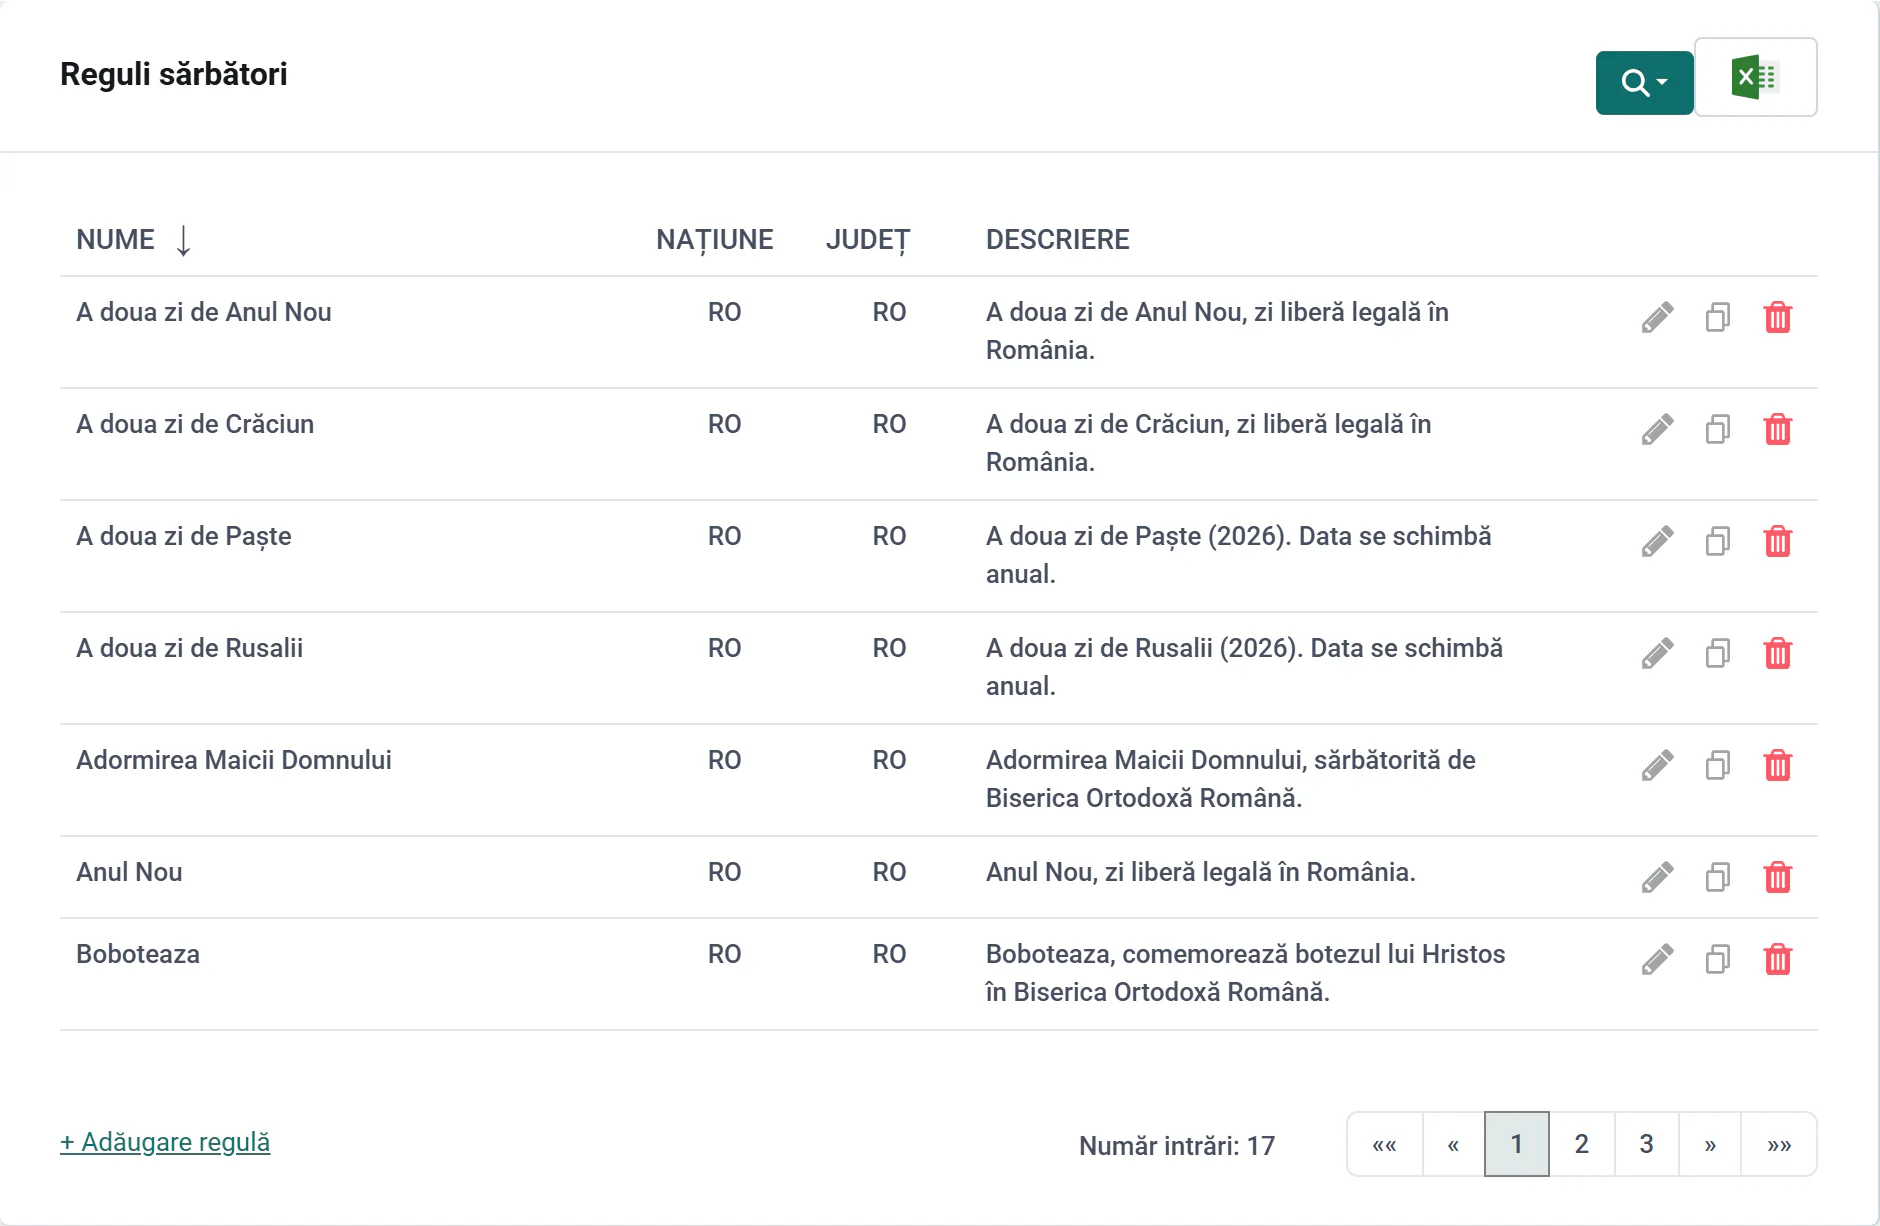Image resolution: width=1880 pixels, height=1226 pixels.
Task: Delete the 'A doua zi de Anul Nou' rule
Action: coord(1778,318)
